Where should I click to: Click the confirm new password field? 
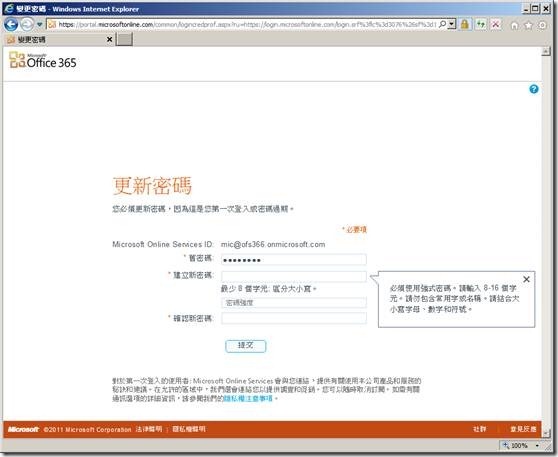point(294,318)
